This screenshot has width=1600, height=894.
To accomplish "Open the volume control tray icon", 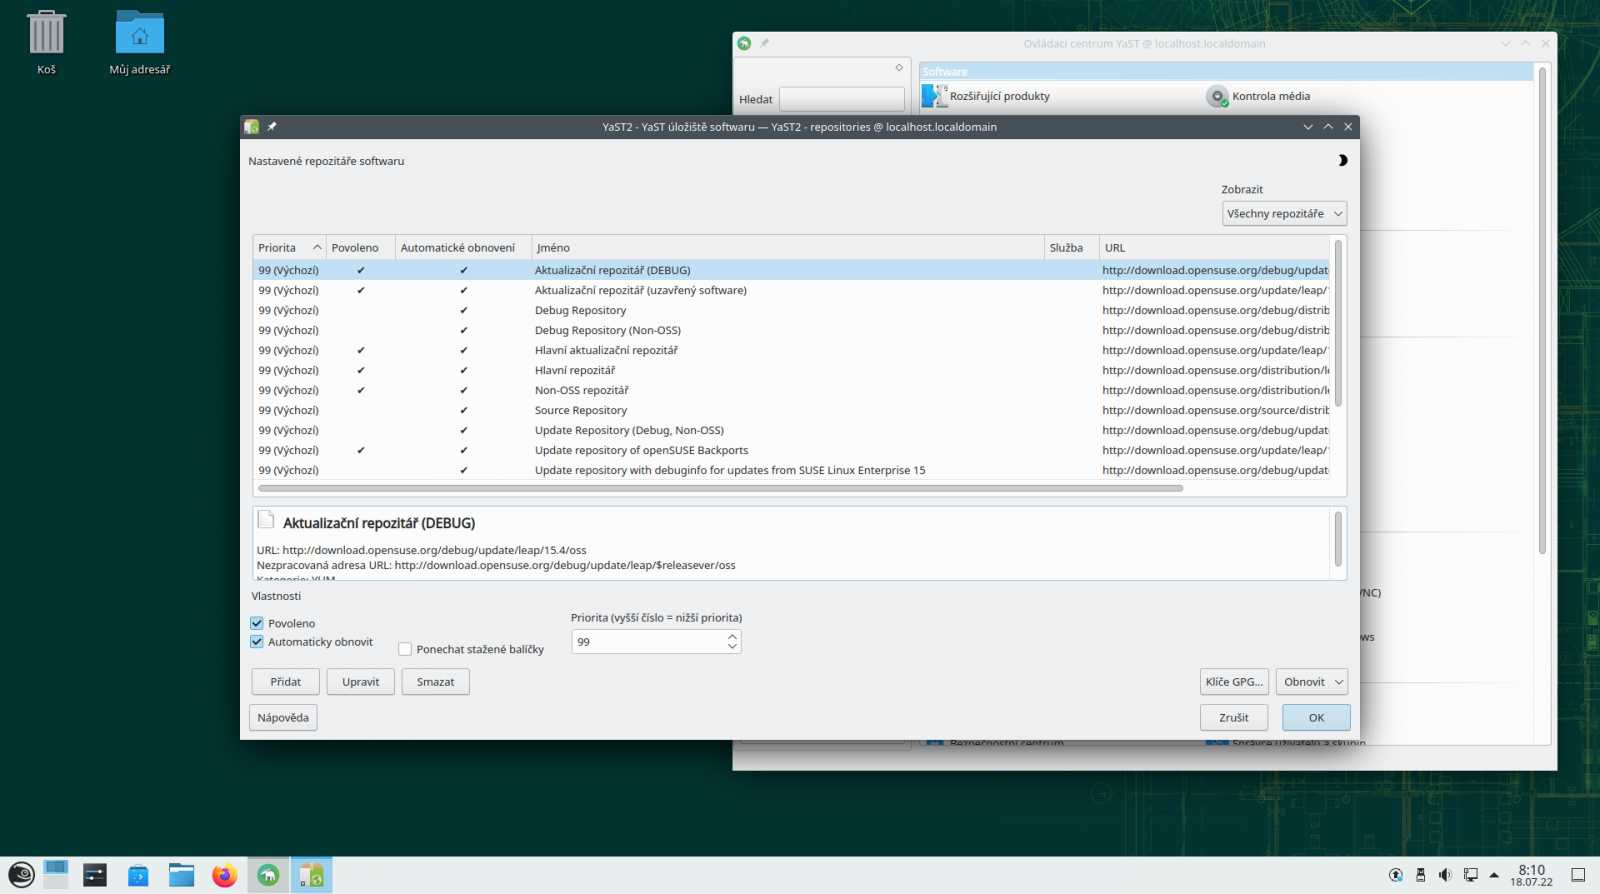I will [x=1445, y=875].
